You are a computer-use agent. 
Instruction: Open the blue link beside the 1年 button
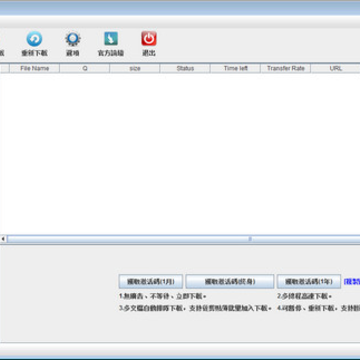(352, 282)
